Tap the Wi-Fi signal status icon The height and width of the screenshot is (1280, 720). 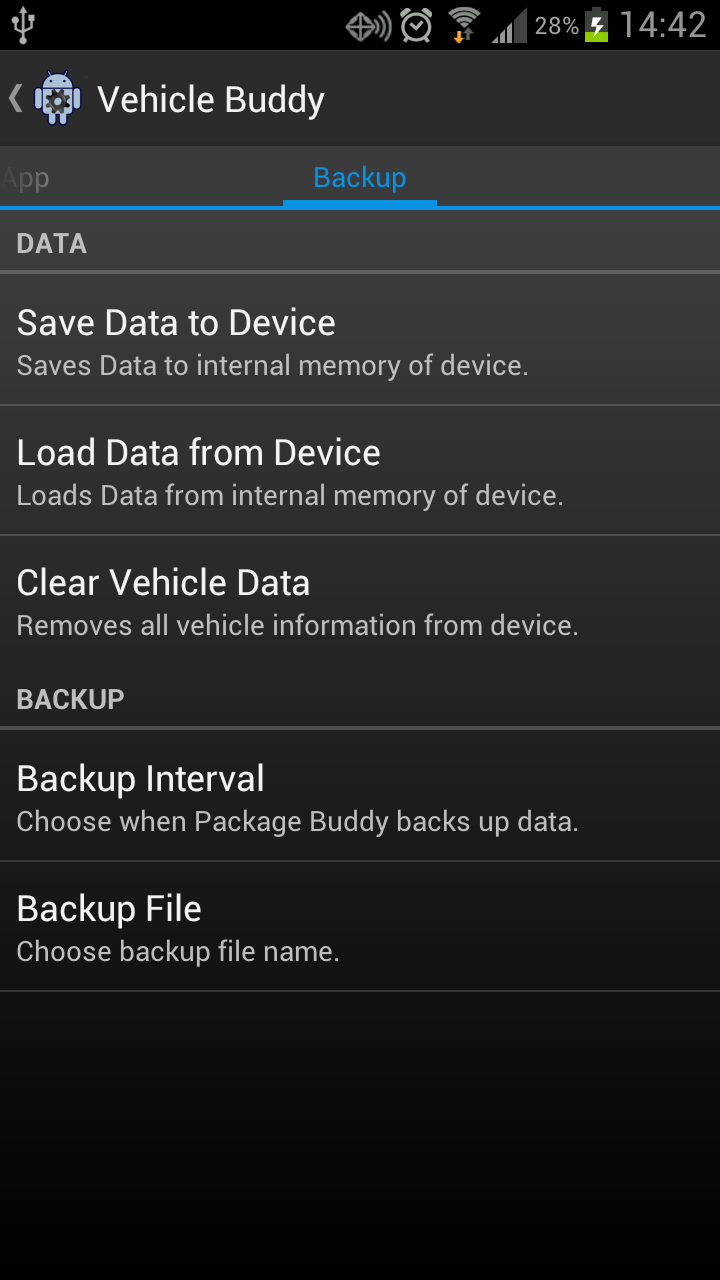coord(464,25)
